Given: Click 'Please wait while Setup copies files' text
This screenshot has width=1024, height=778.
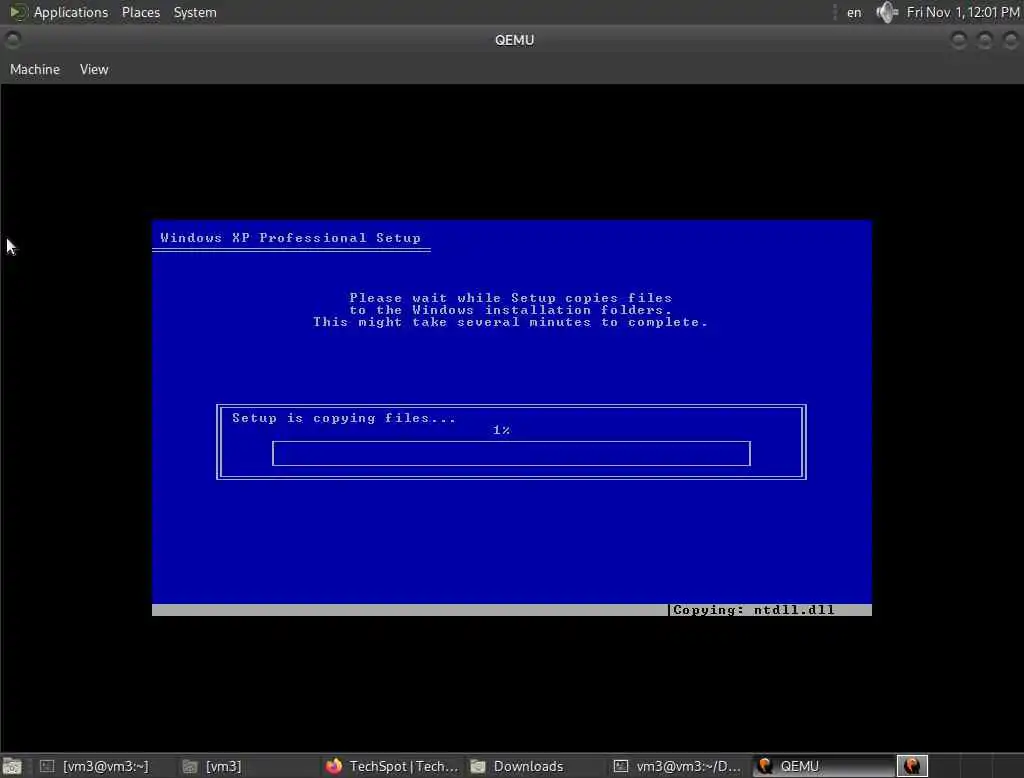Looking at the screenshot, I should tap(511, 298).
